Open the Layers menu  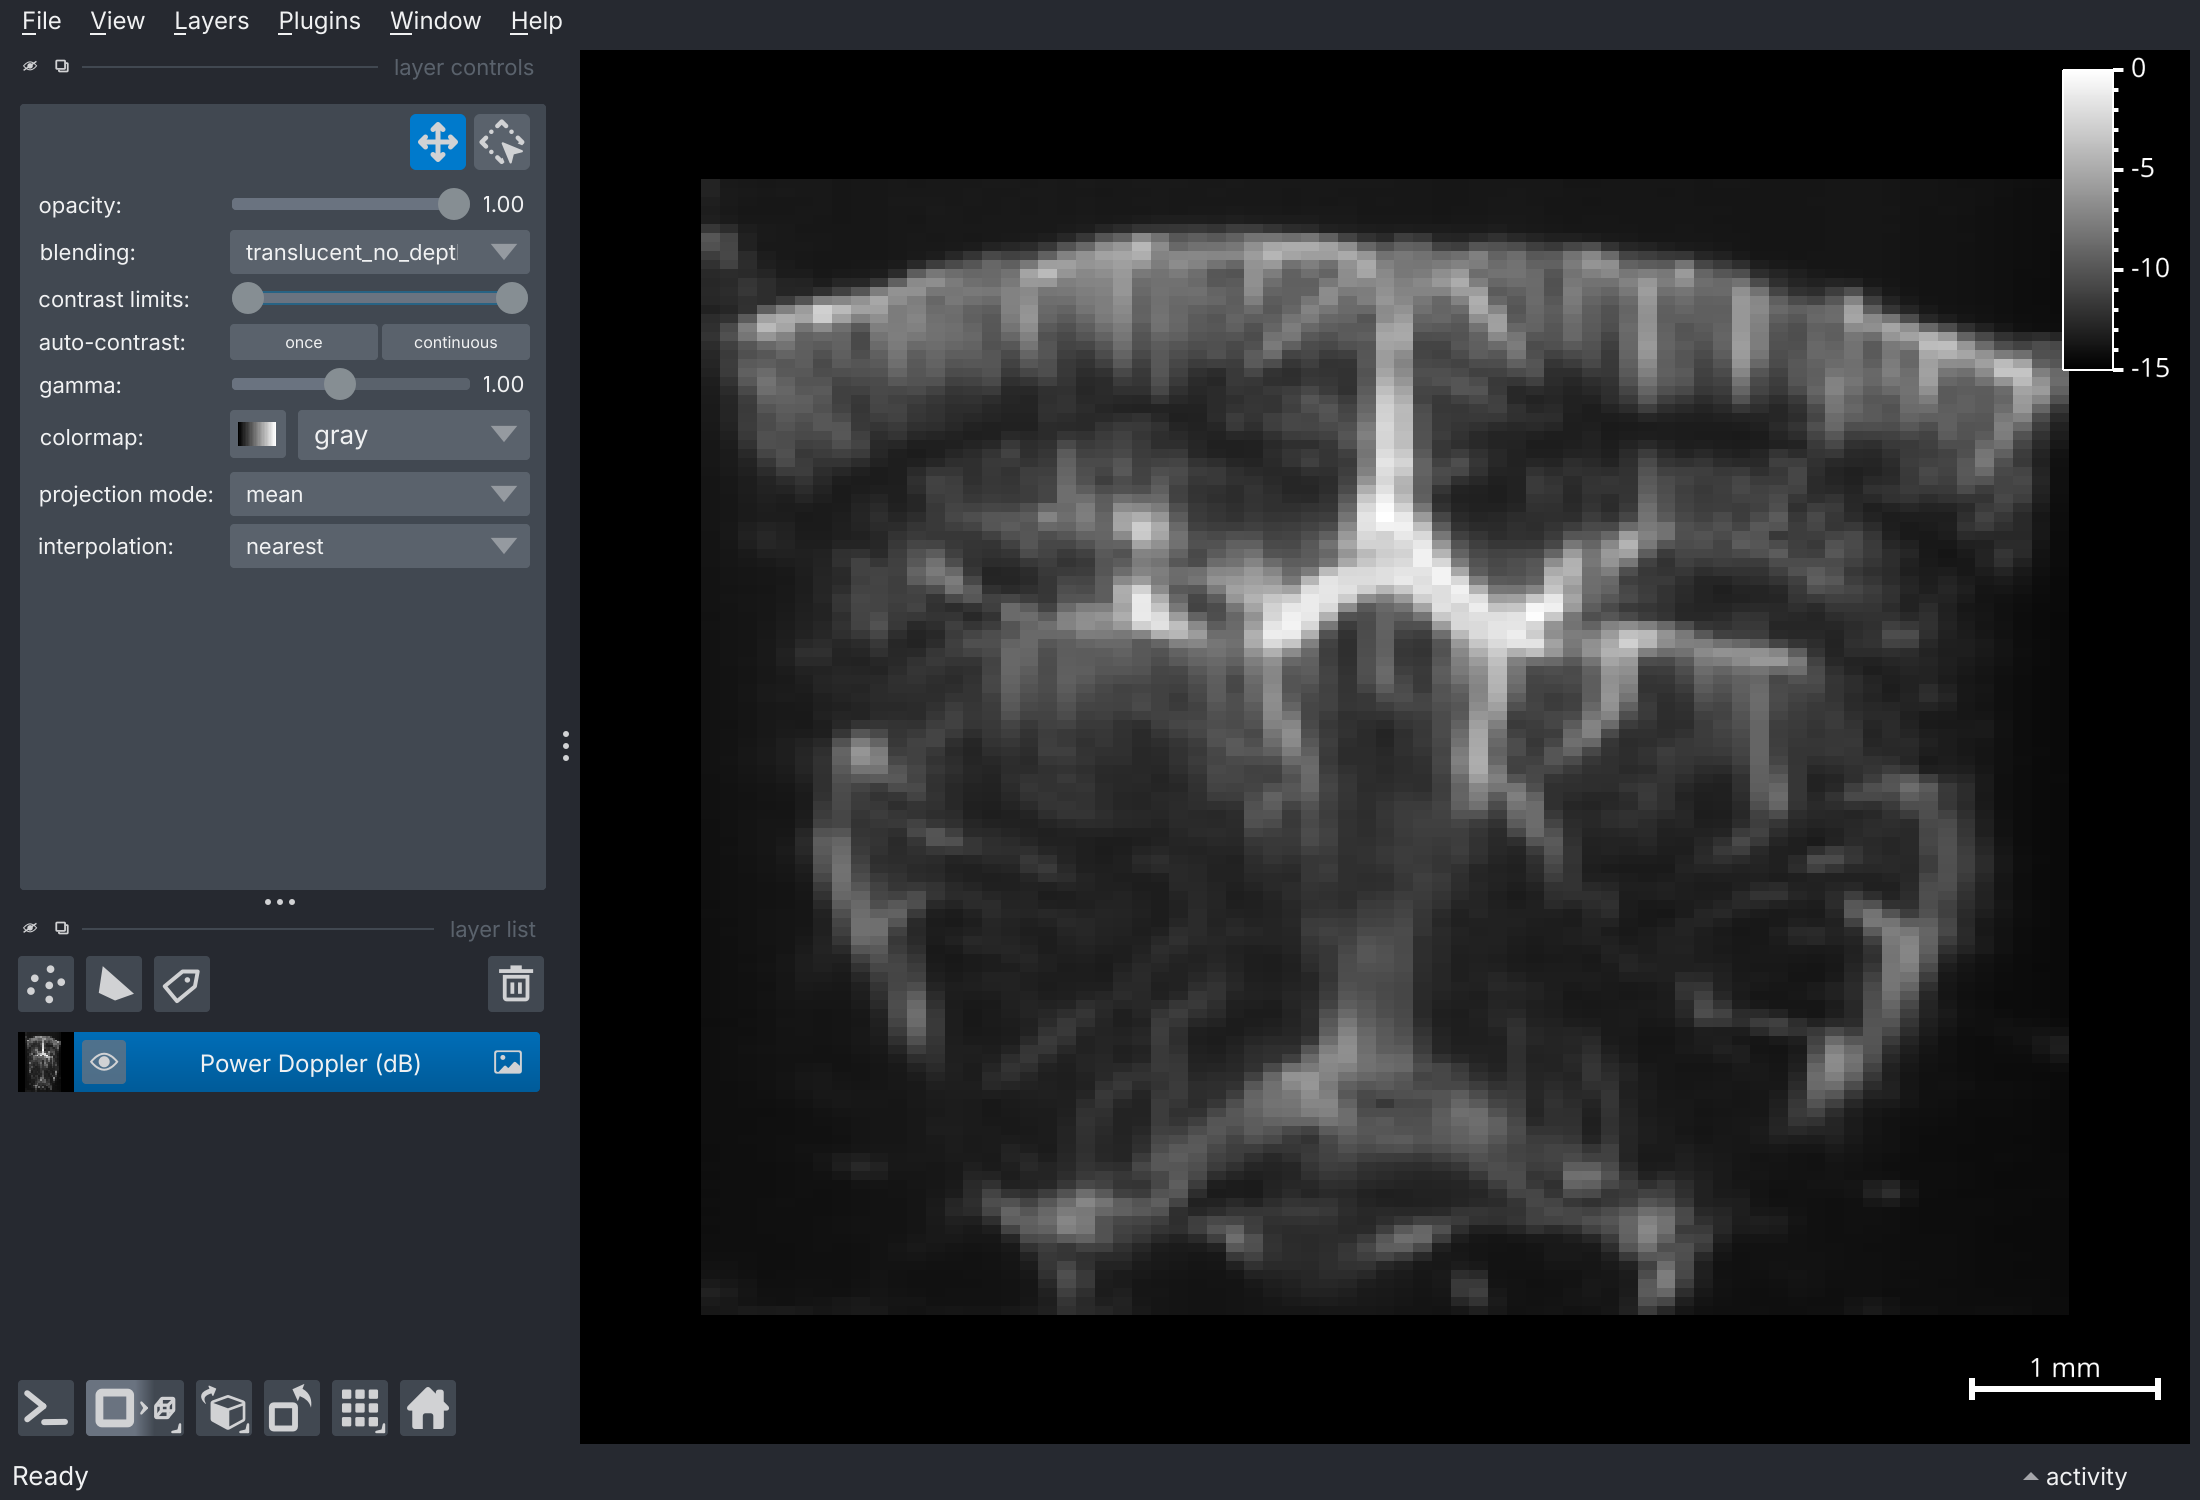(211, 20)
